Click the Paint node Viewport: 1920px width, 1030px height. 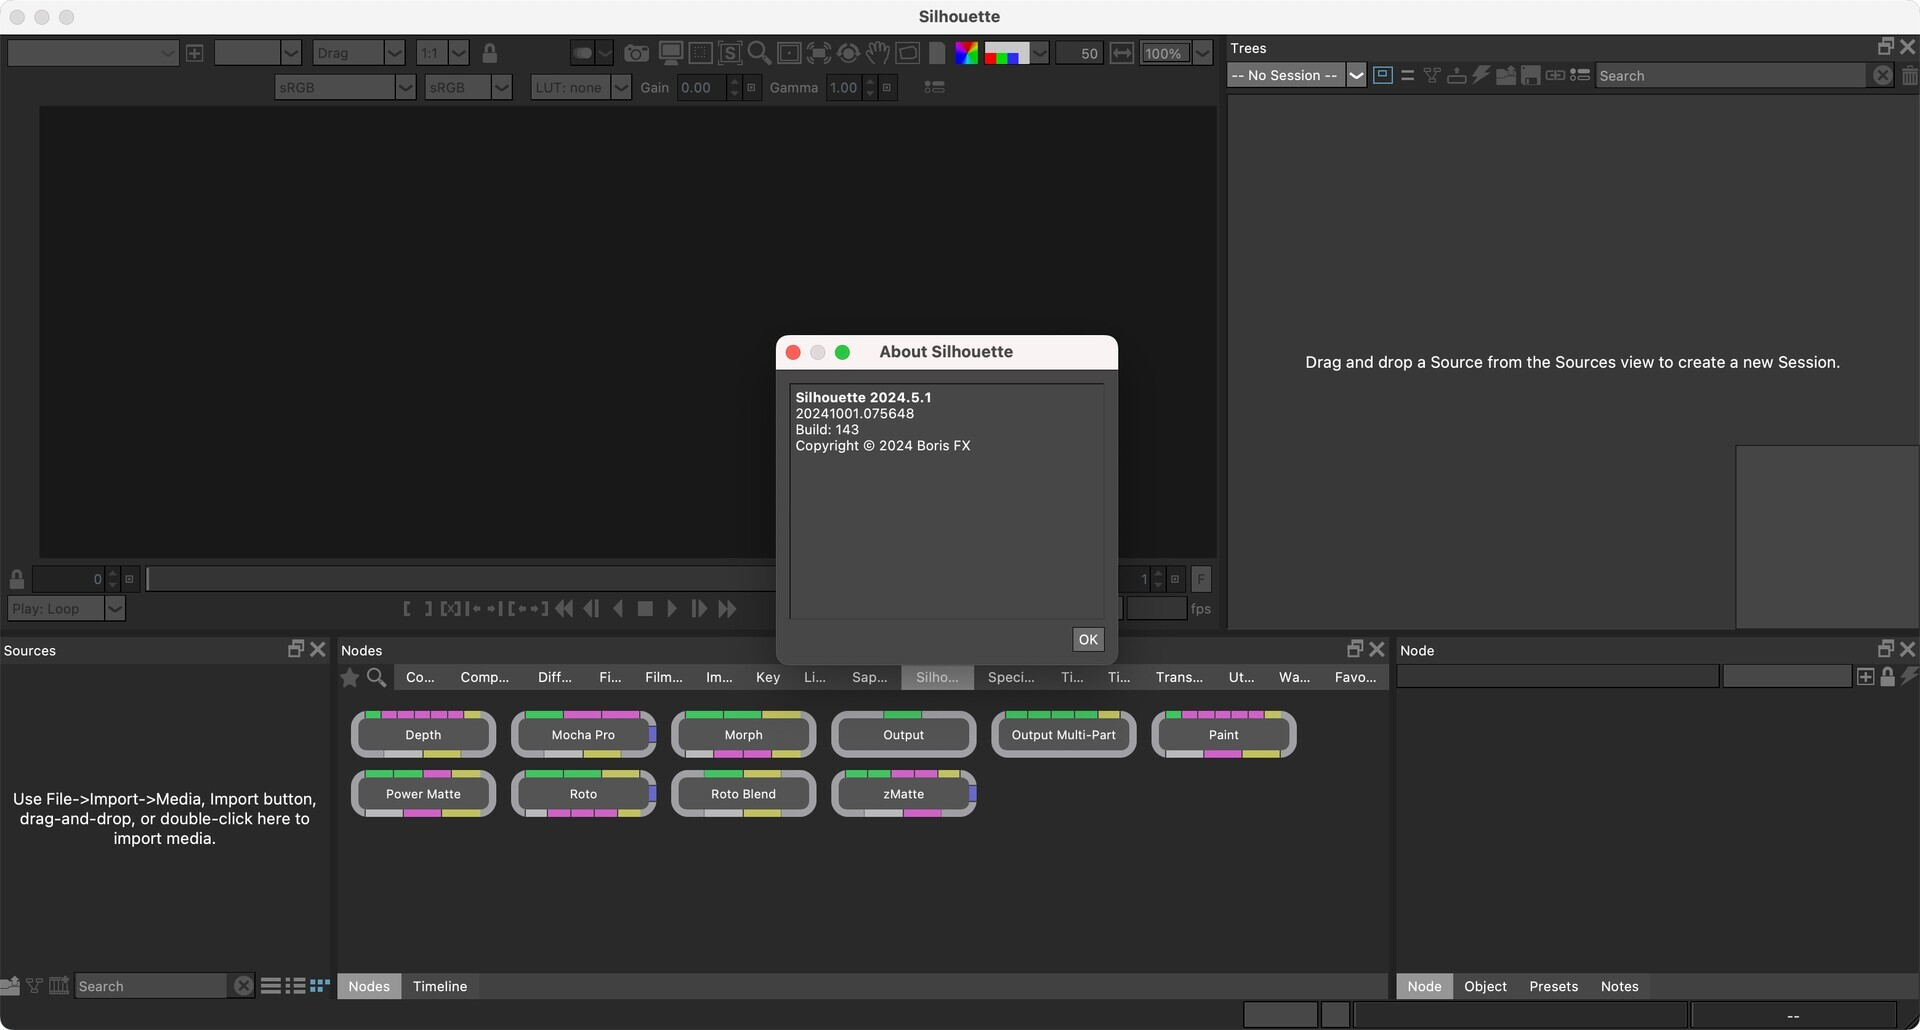pyautogui.click(x=1223, y=735)
